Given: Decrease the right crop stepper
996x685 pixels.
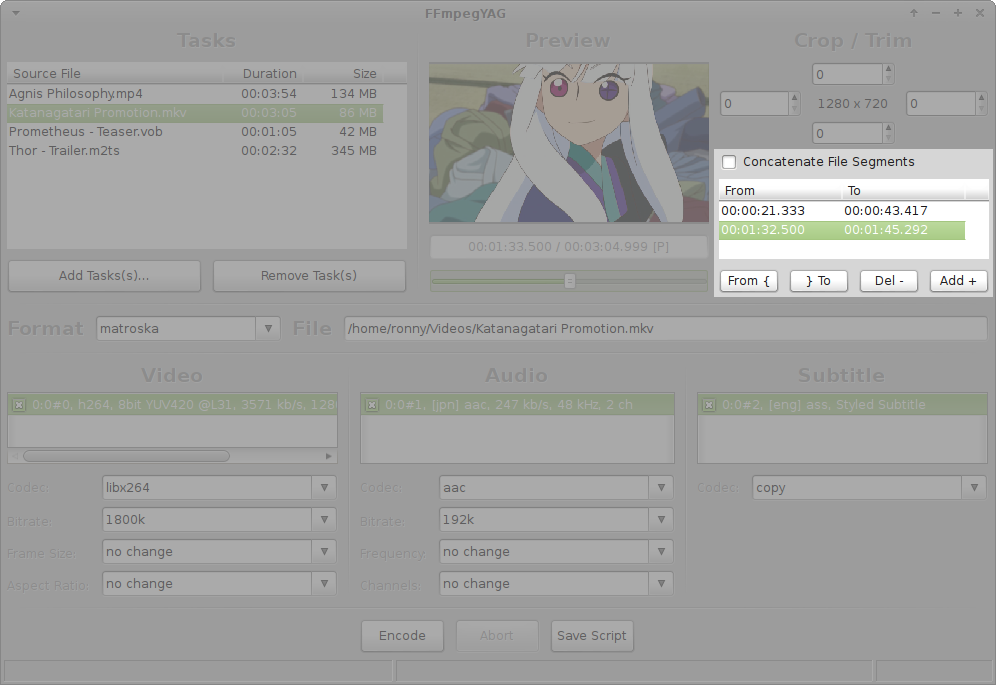Looking at the screenshot, I should point(981,109).
